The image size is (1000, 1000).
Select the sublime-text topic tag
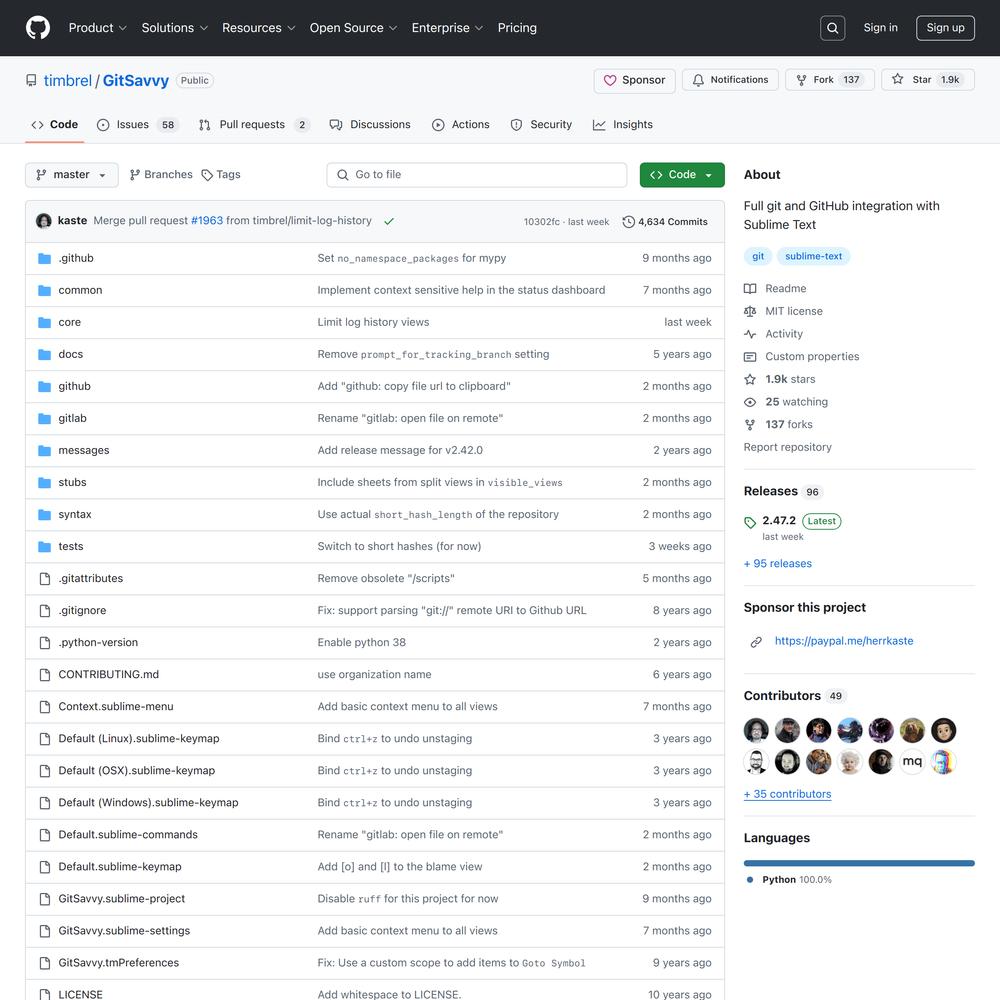coord(813,256)
